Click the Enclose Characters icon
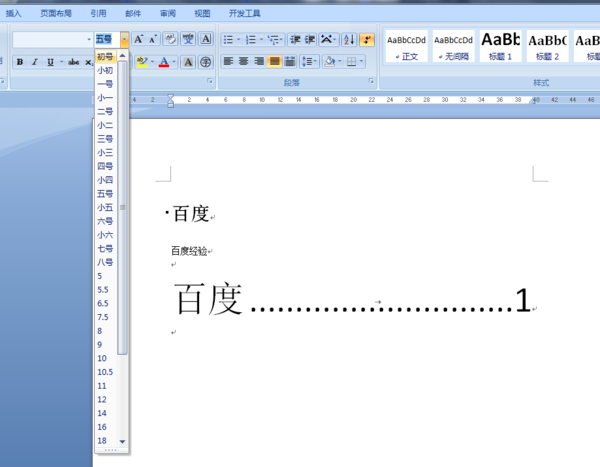600x467 pixels. 206,62
